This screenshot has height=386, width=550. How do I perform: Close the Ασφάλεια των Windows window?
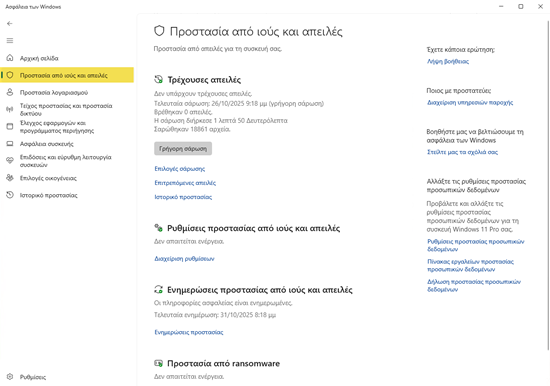(x=541, y=6)
